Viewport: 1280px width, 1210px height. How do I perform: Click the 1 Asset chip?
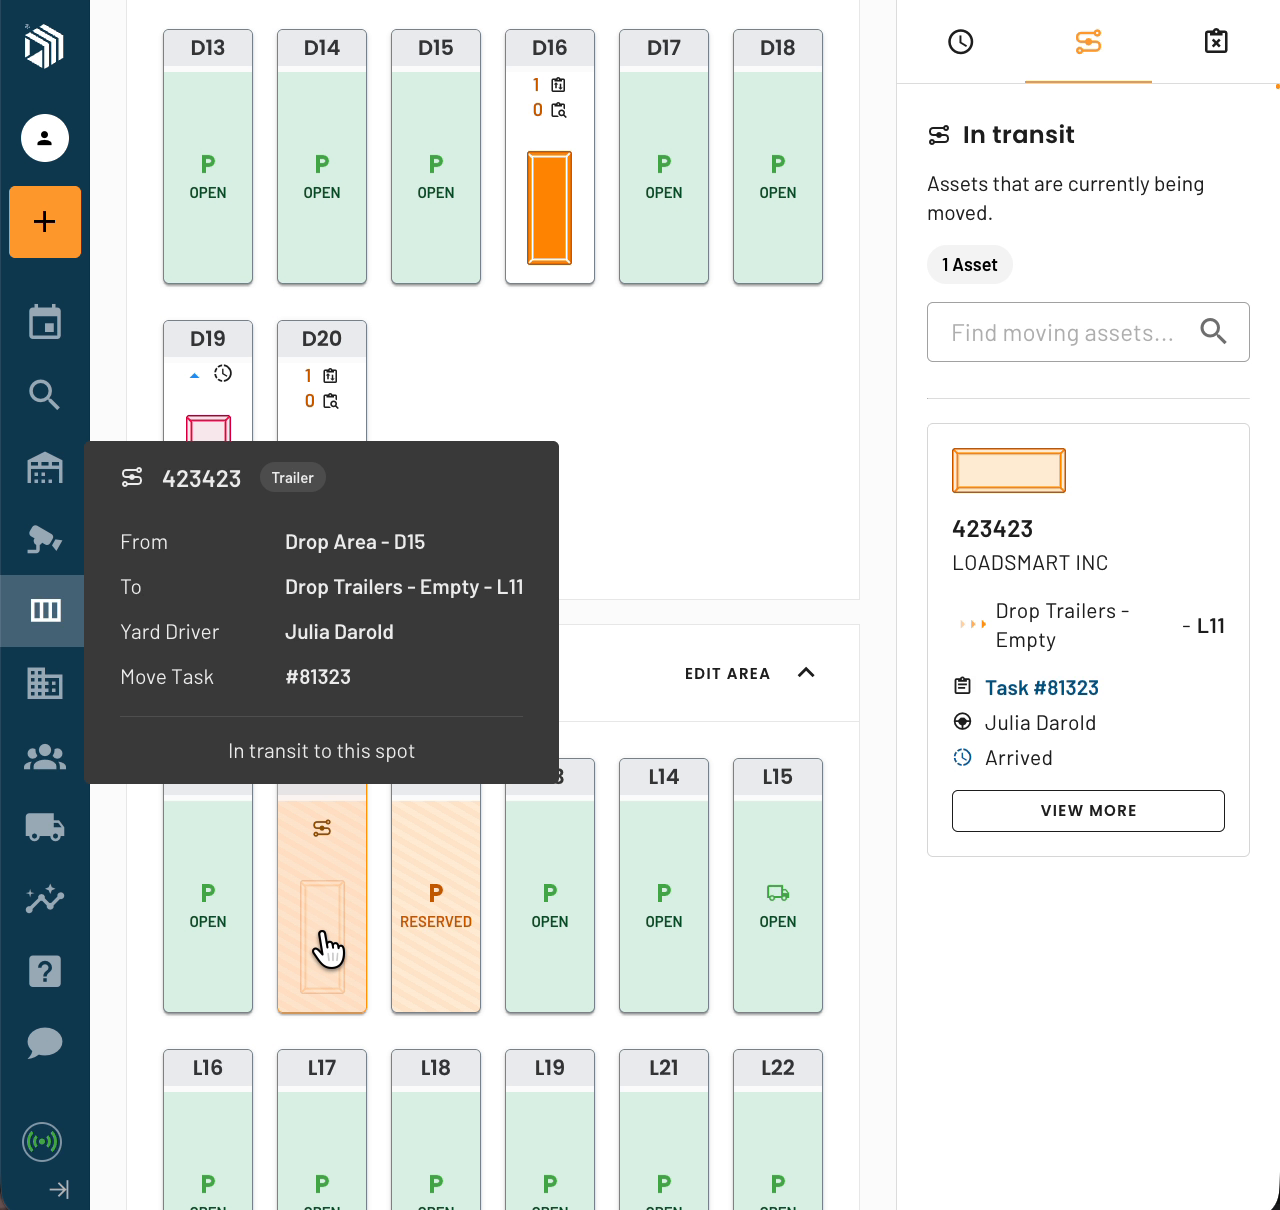click(x=970, y=265)
